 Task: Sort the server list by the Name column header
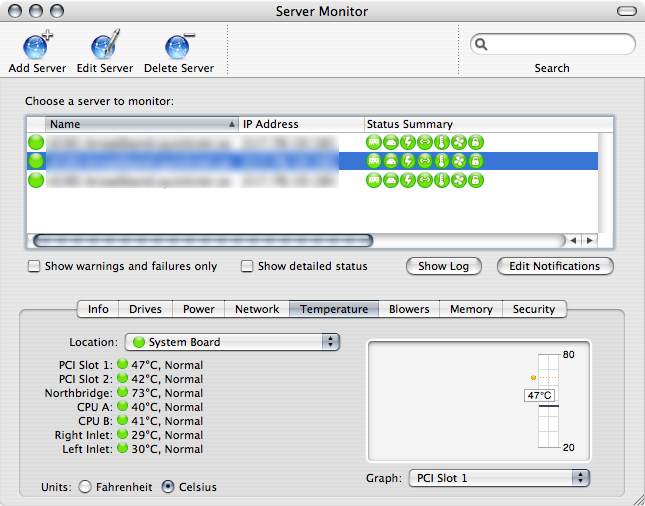coord(130,124)
